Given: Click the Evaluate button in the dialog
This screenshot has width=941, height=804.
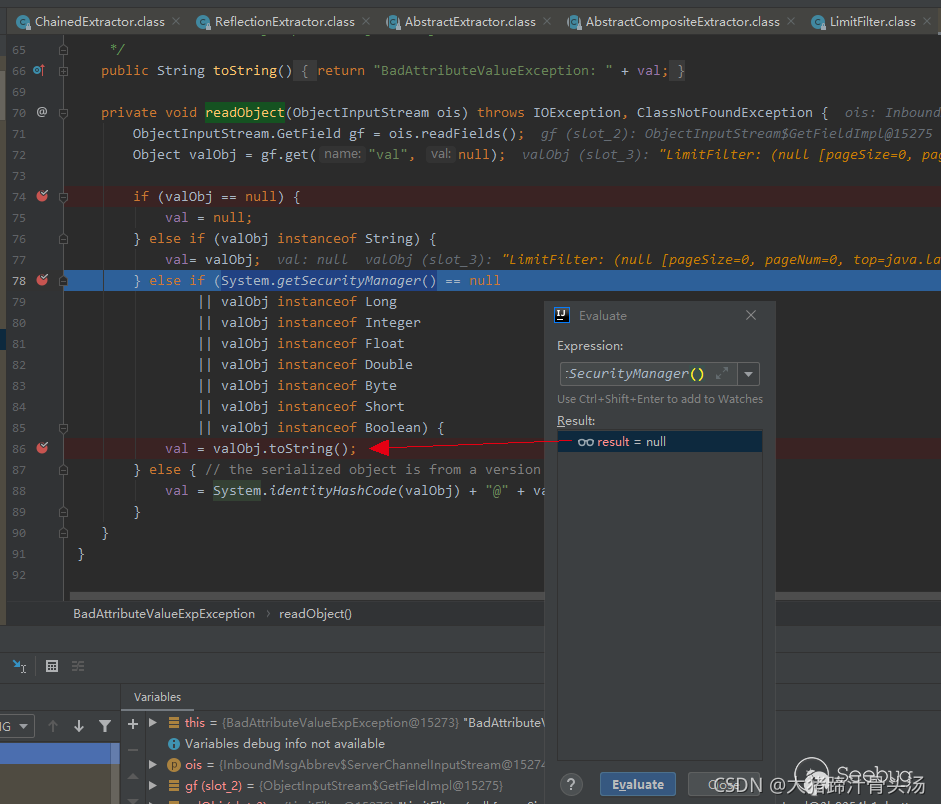Looking at the screenshot, I should tap(638, 784).
